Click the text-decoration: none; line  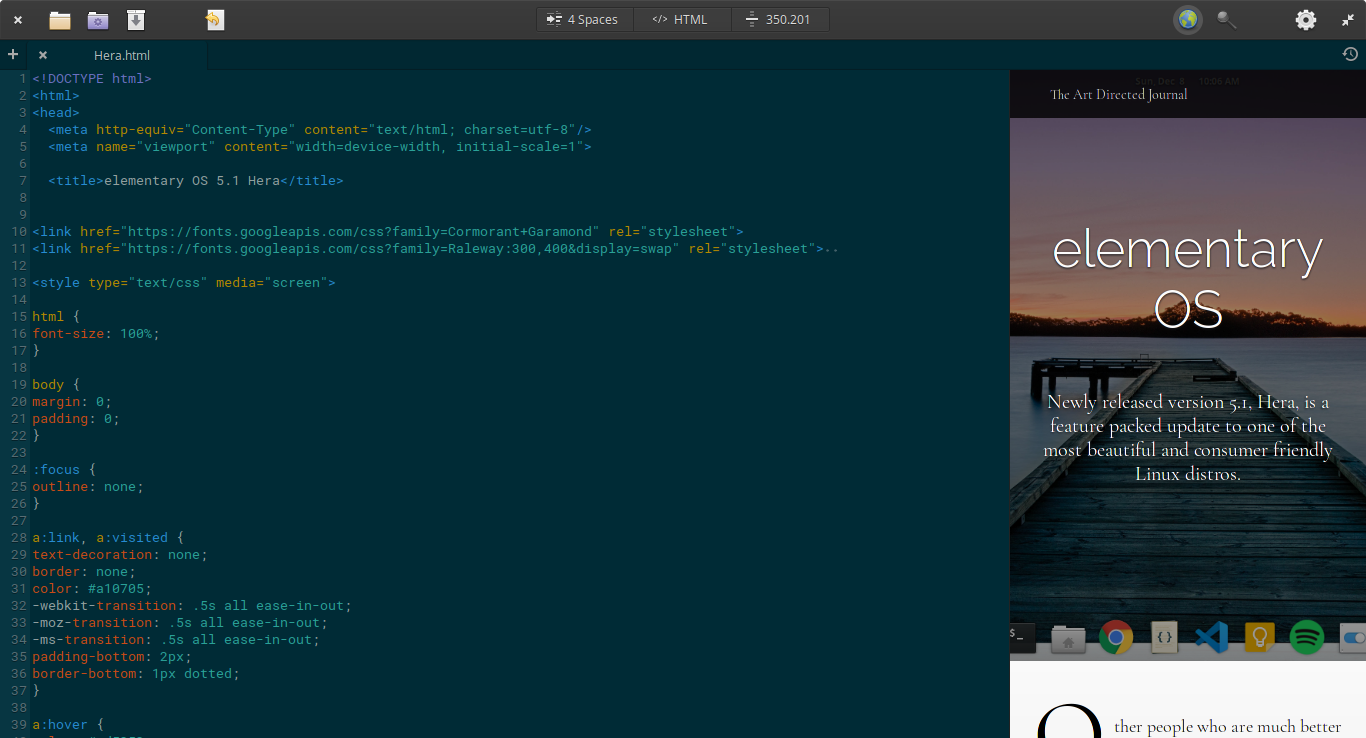click(x=120, y=555)
